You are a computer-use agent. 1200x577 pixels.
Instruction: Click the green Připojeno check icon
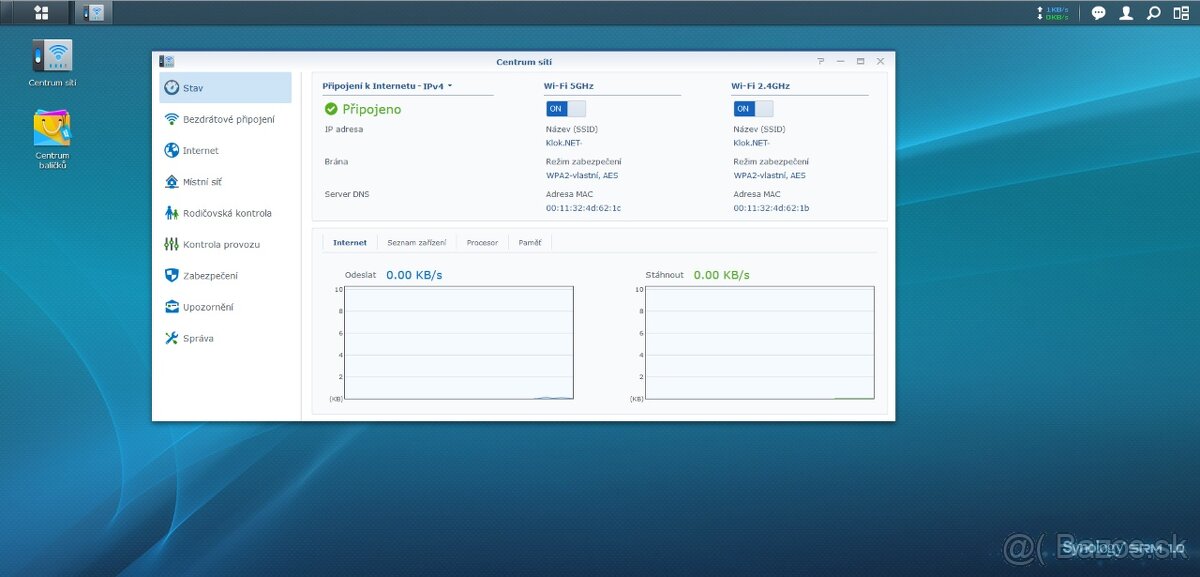[331, 109]
